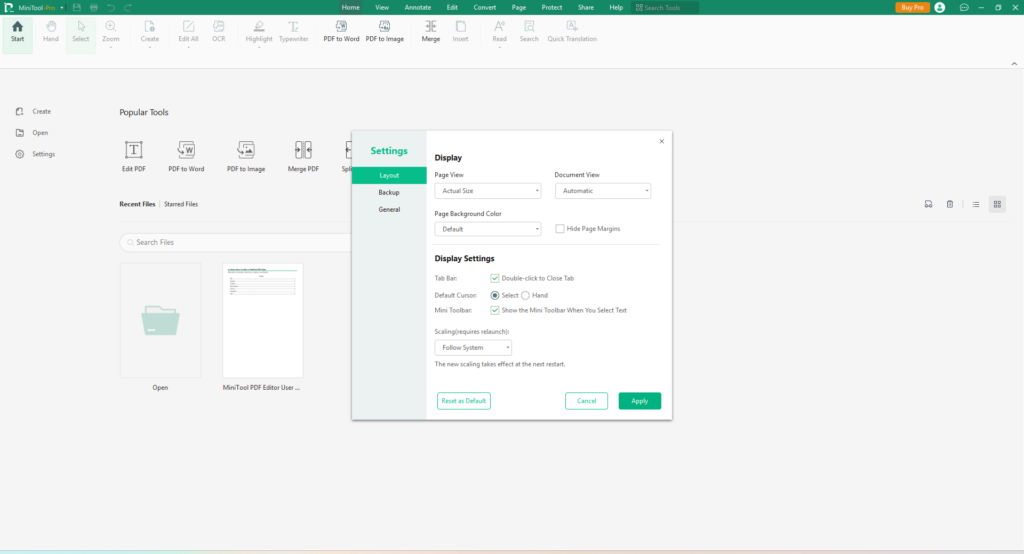
Task: Open the user account avatar
Action: 940,7
